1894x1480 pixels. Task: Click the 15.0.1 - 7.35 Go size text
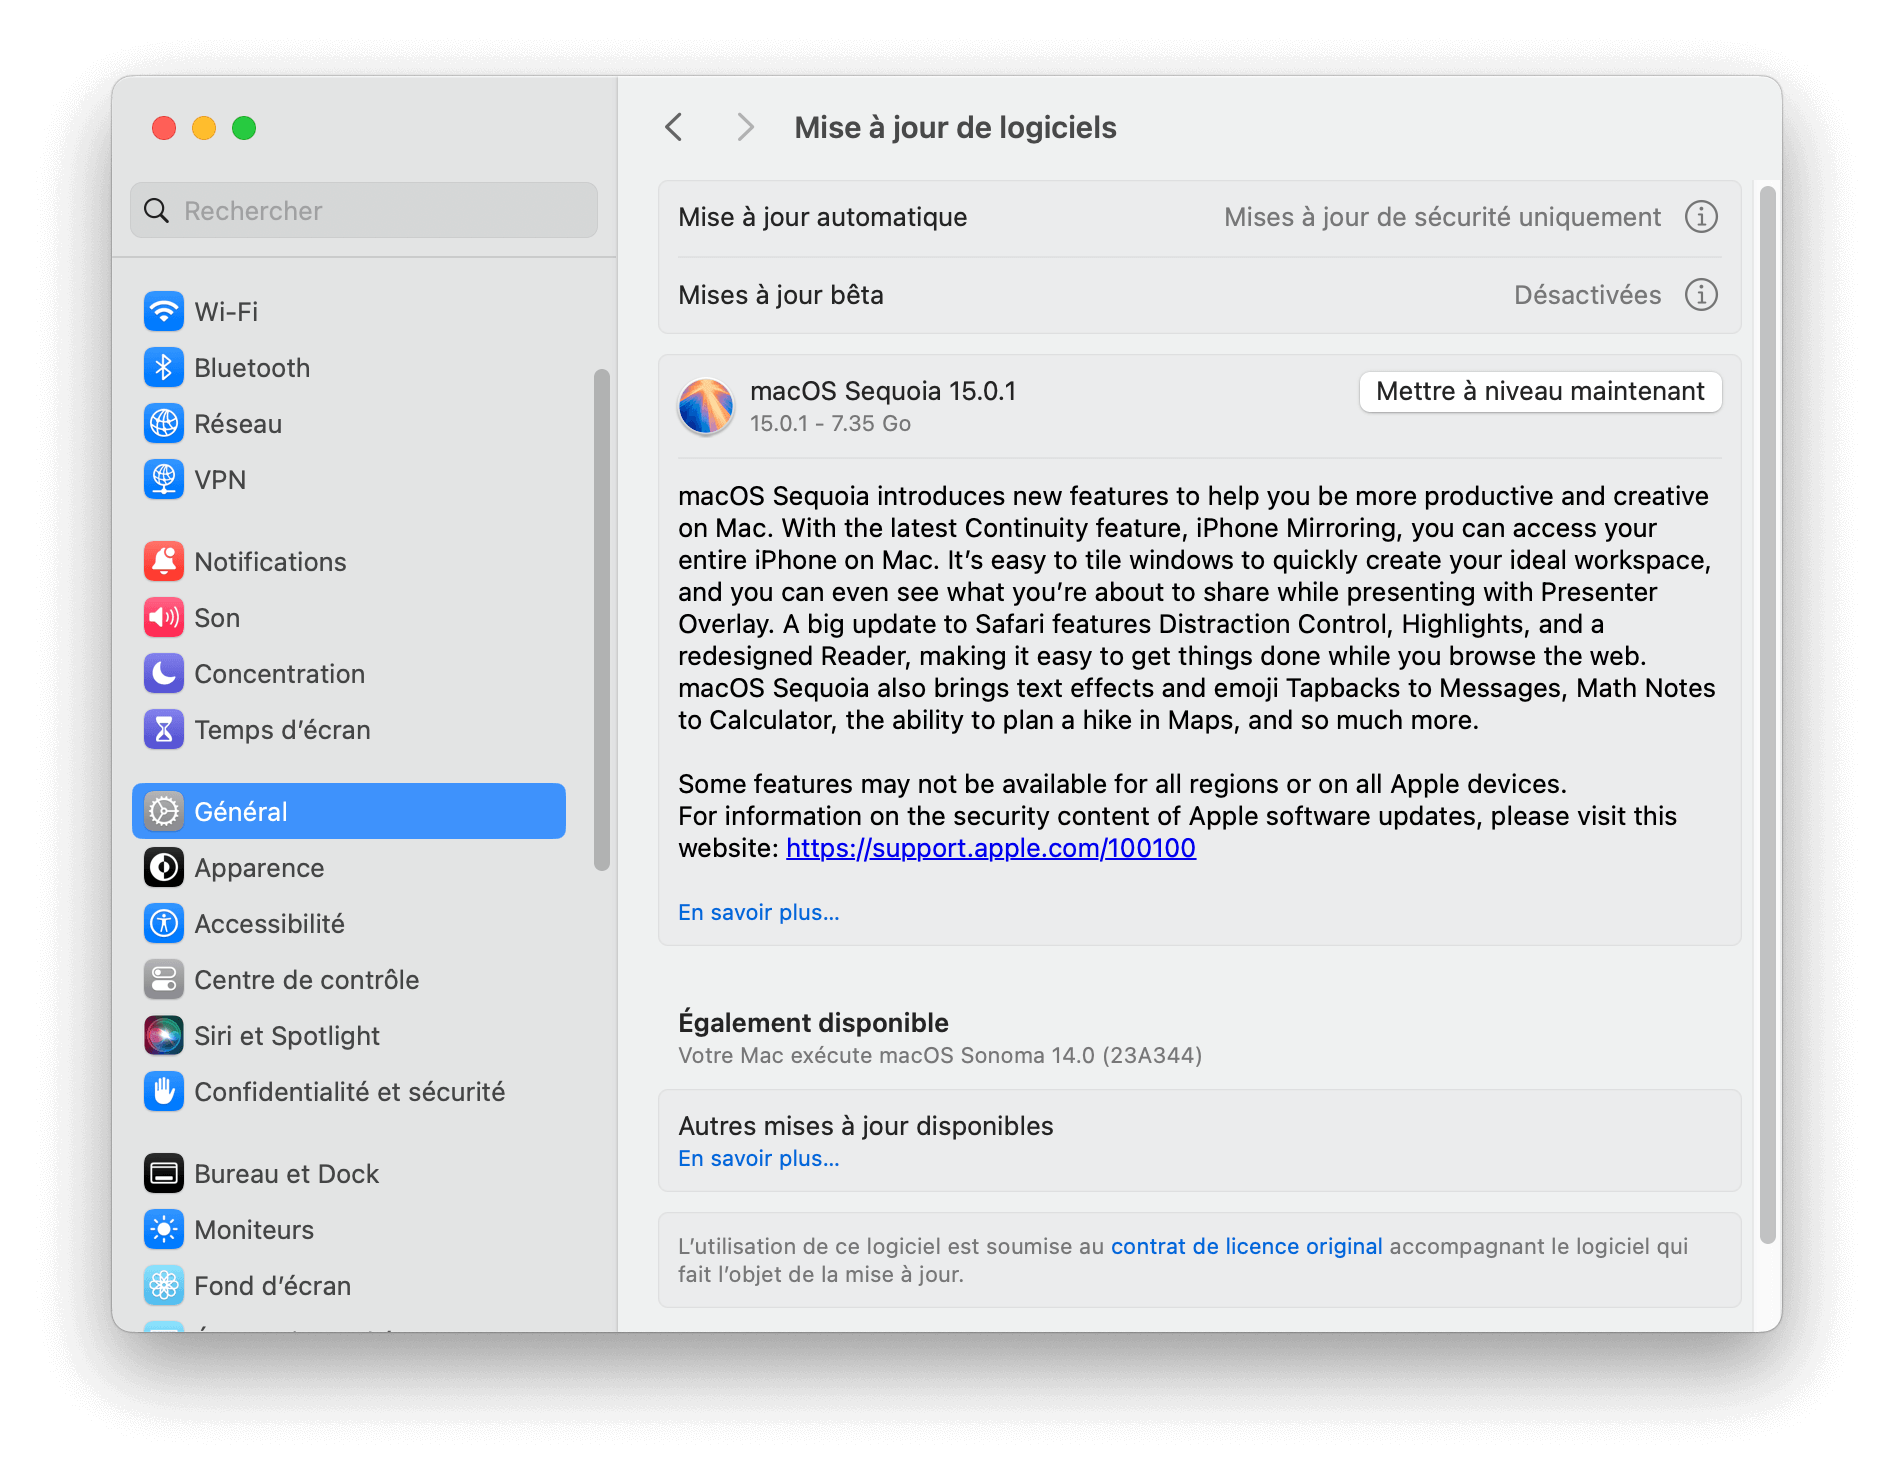[830, 424]
